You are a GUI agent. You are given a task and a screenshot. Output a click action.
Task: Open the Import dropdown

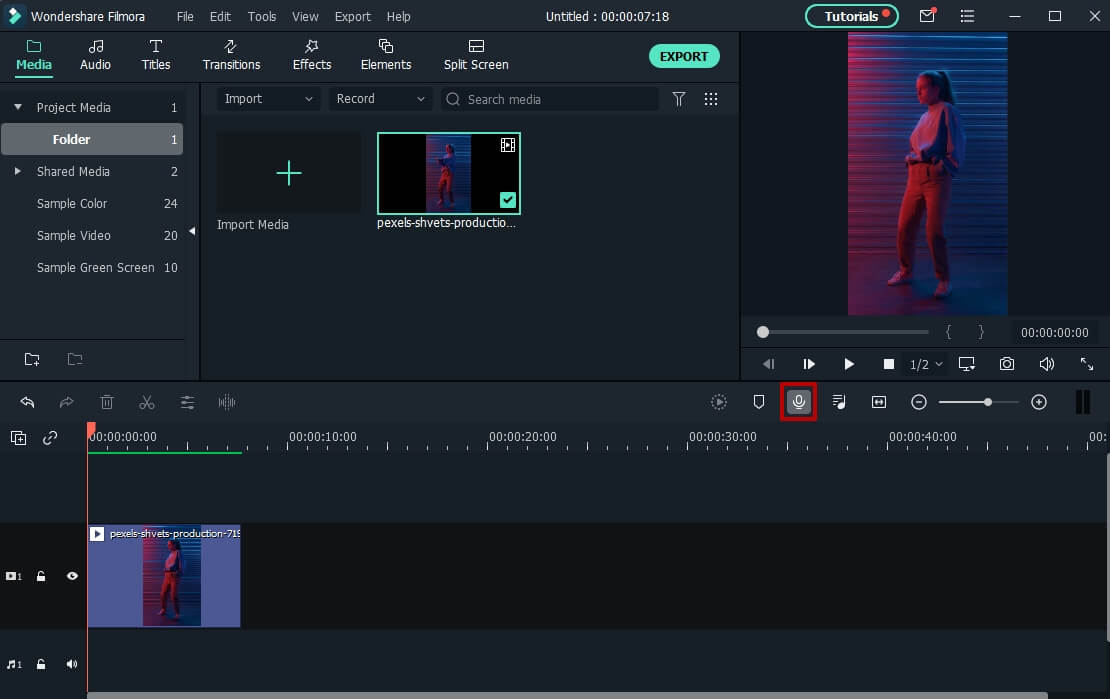[268, 98]
